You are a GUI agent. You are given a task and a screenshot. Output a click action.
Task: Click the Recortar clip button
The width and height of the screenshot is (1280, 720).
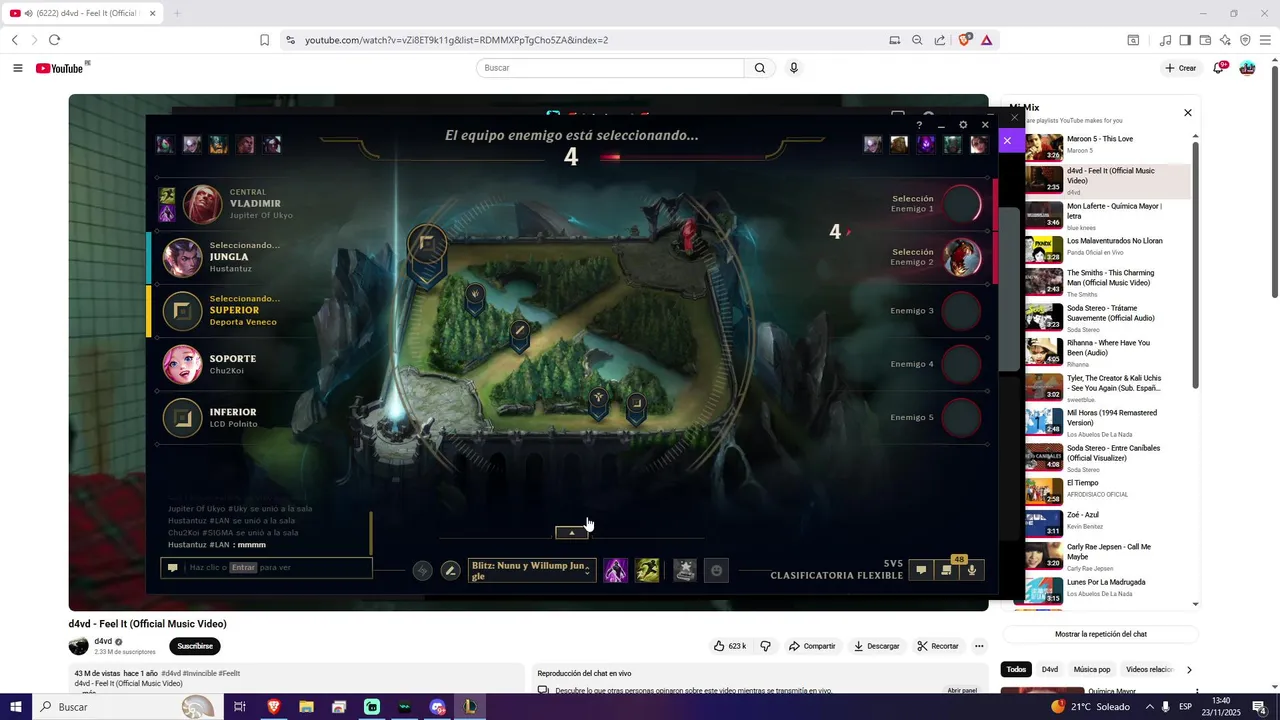coord(938,646)
